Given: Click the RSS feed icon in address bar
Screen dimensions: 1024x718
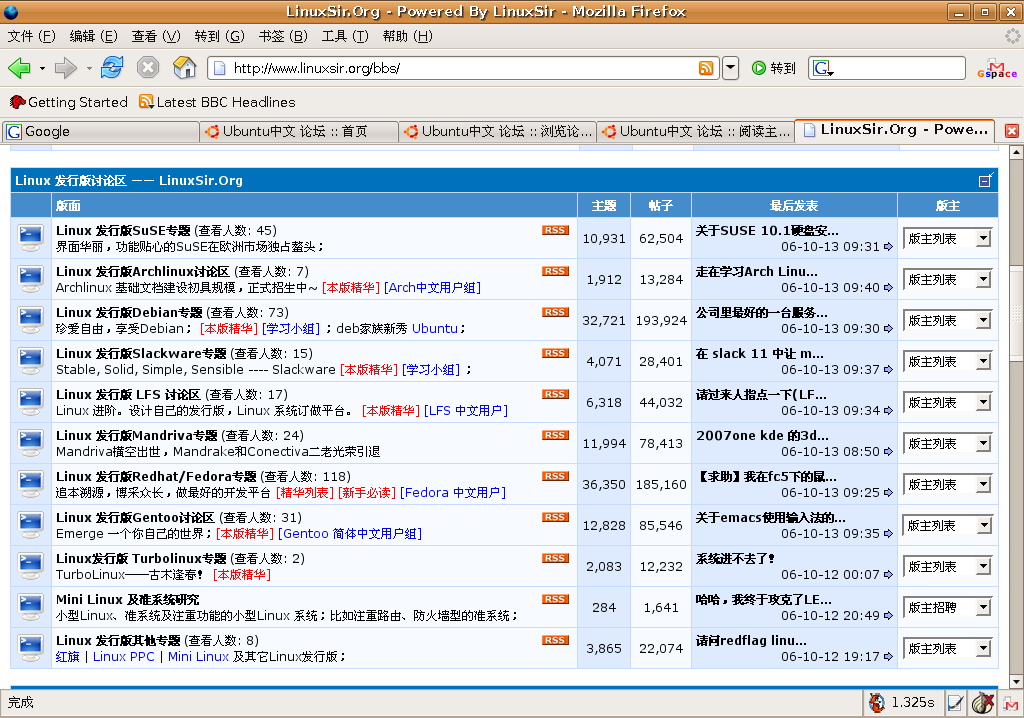Looking at the screenshot, I should (706, 68).
